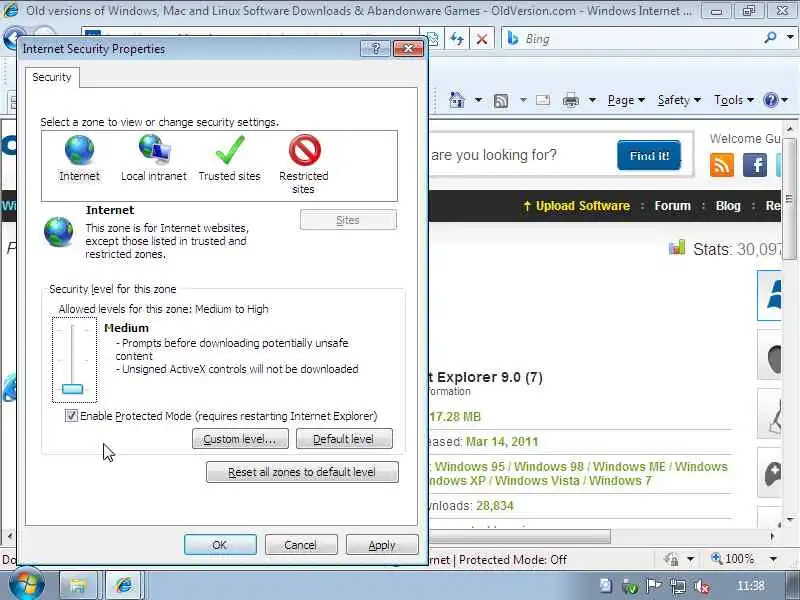Click the '17.28 MB' file size text

(x=455, y=417)
